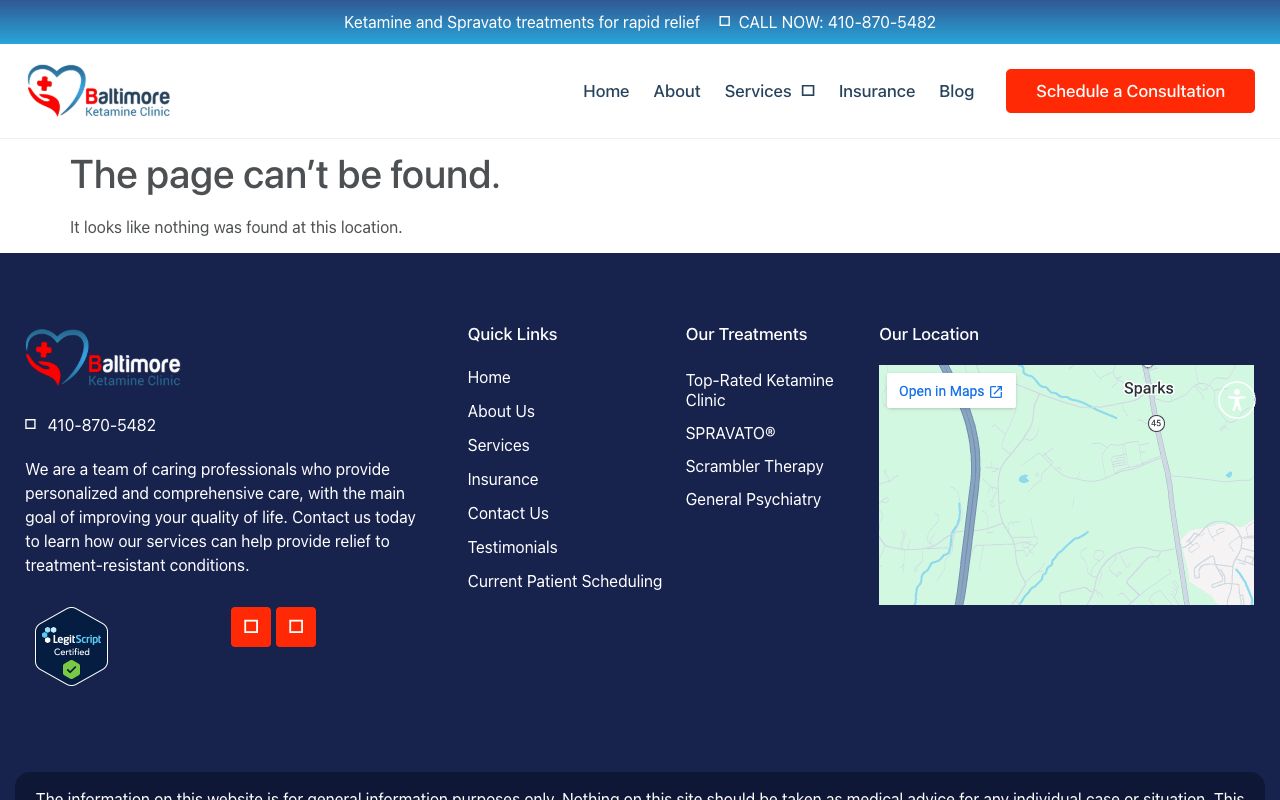
Task: Open the Scrambler Therapy link
Action: point(754,466)
